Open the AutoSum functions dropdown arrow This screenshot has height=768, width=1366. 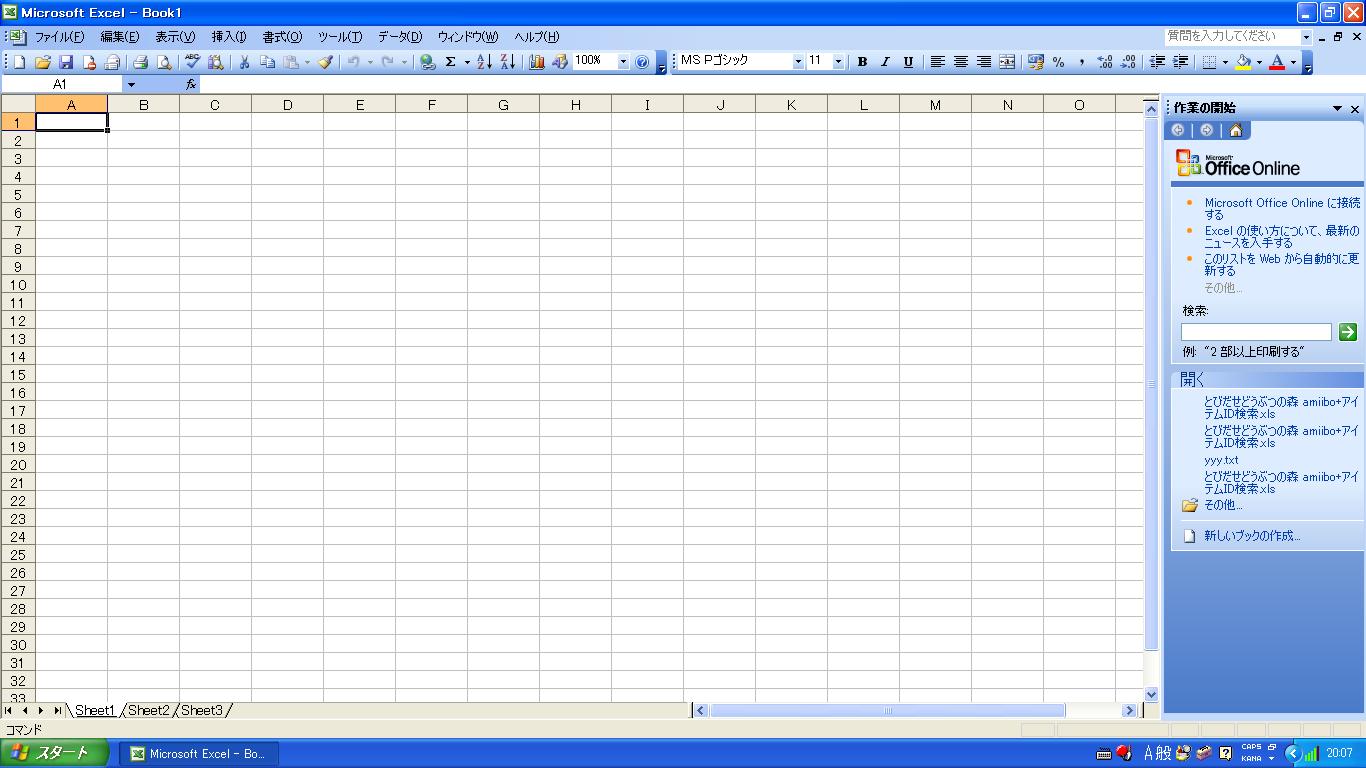467,62
